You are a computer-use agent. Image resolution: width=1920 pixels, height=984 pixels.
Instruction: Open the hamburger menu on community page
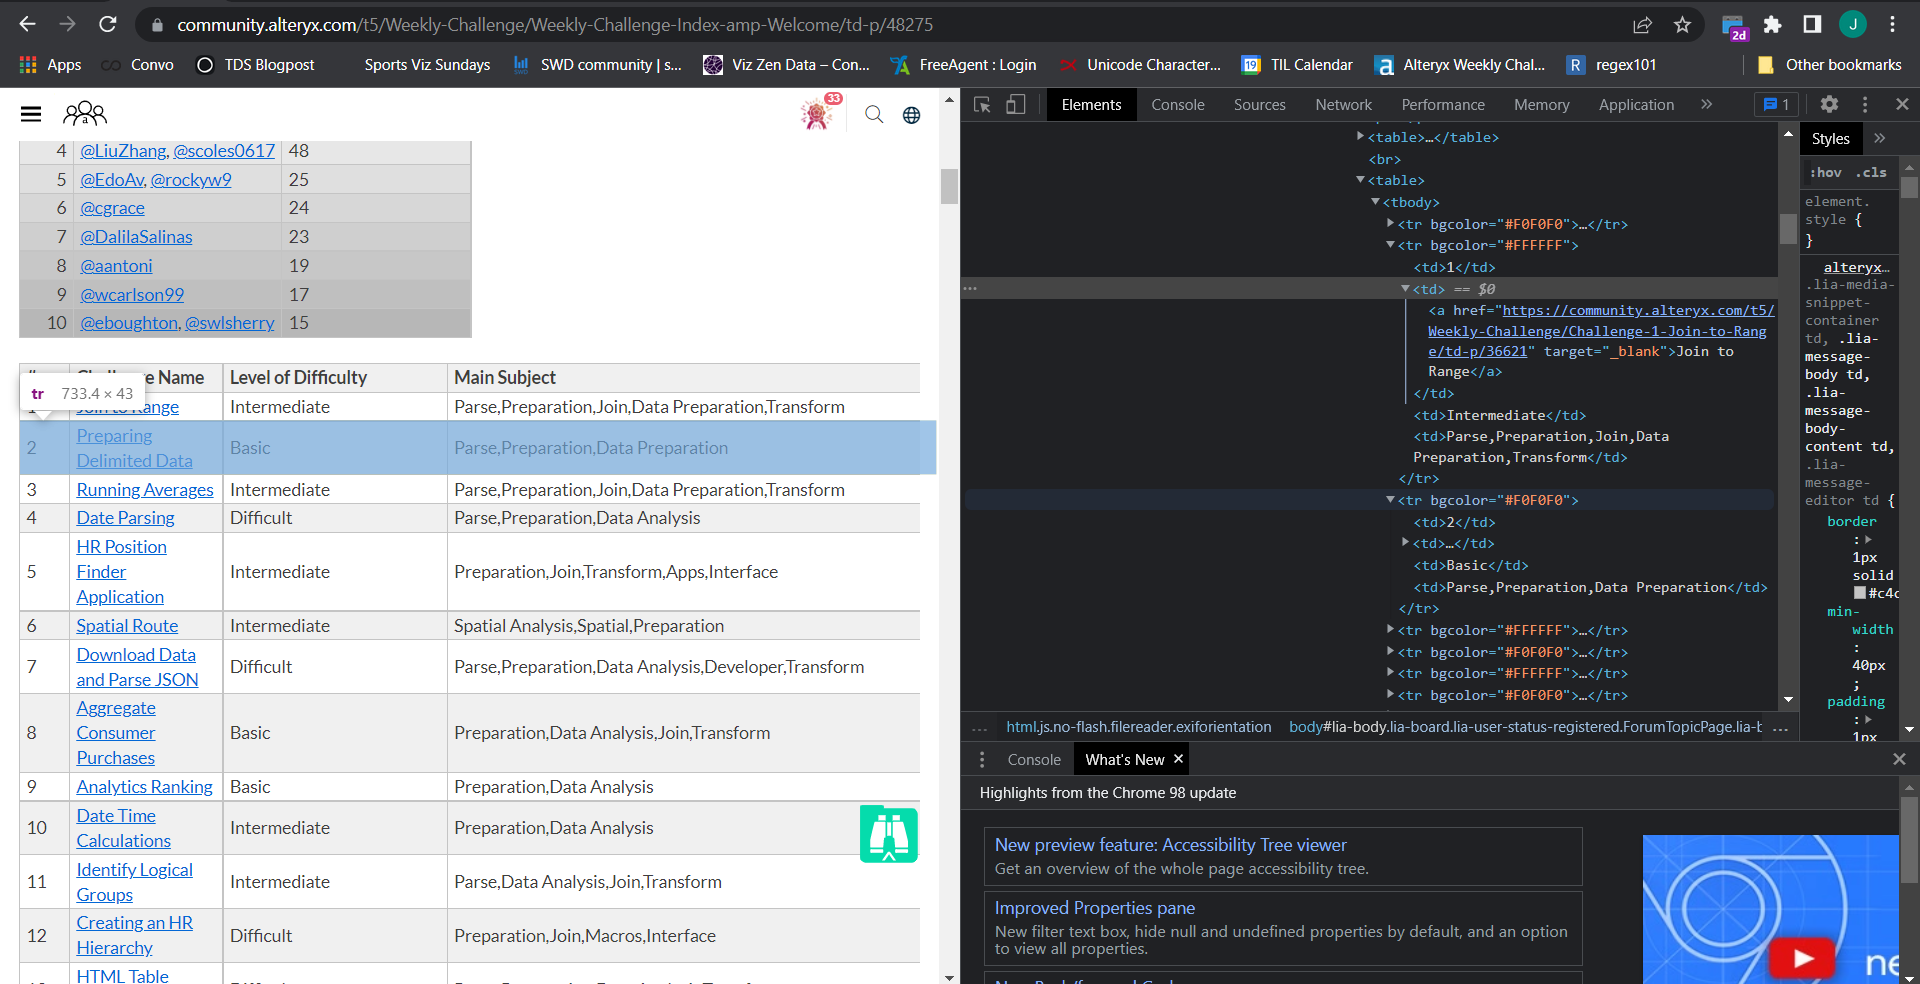click(x=31, y=115)
